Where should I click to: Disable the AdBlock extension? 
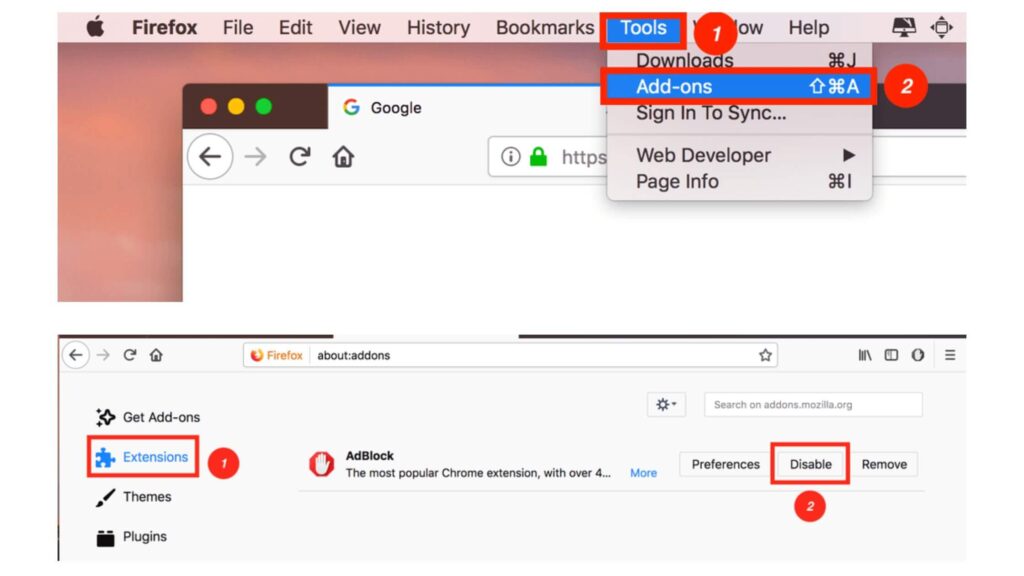point(810,464)
